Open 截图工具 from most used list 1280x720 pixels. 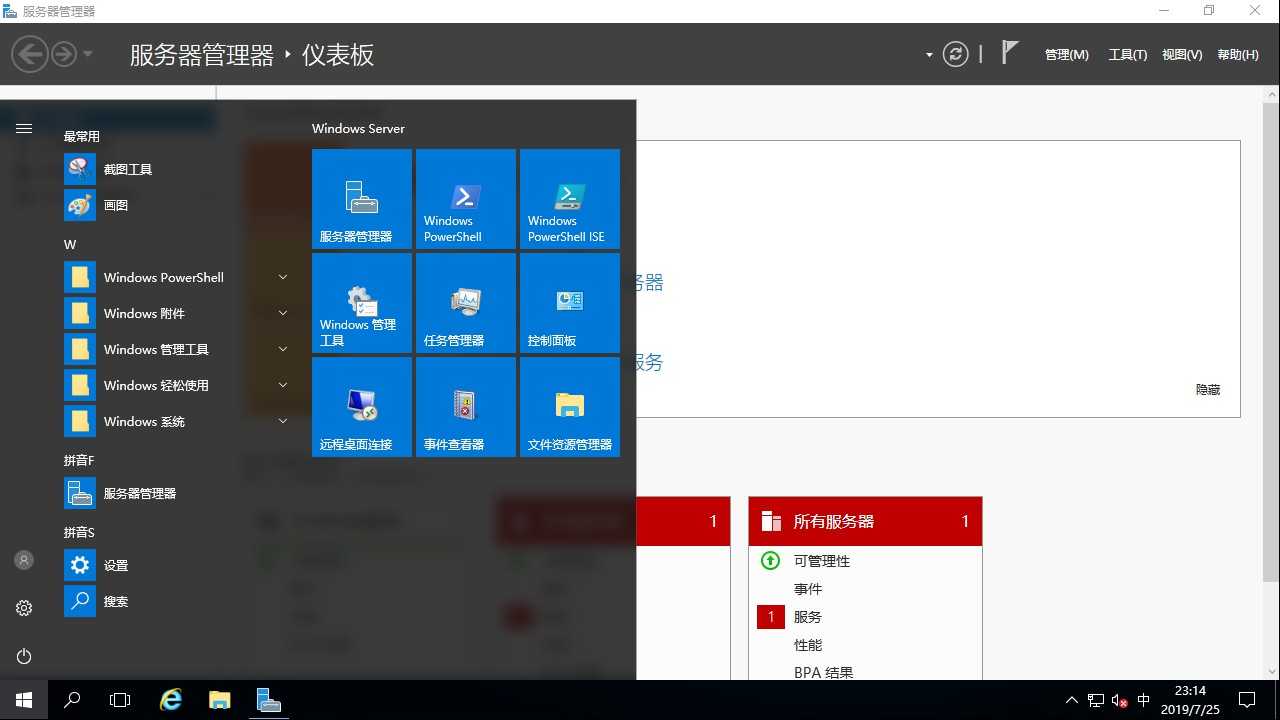(x=176, y=170)
